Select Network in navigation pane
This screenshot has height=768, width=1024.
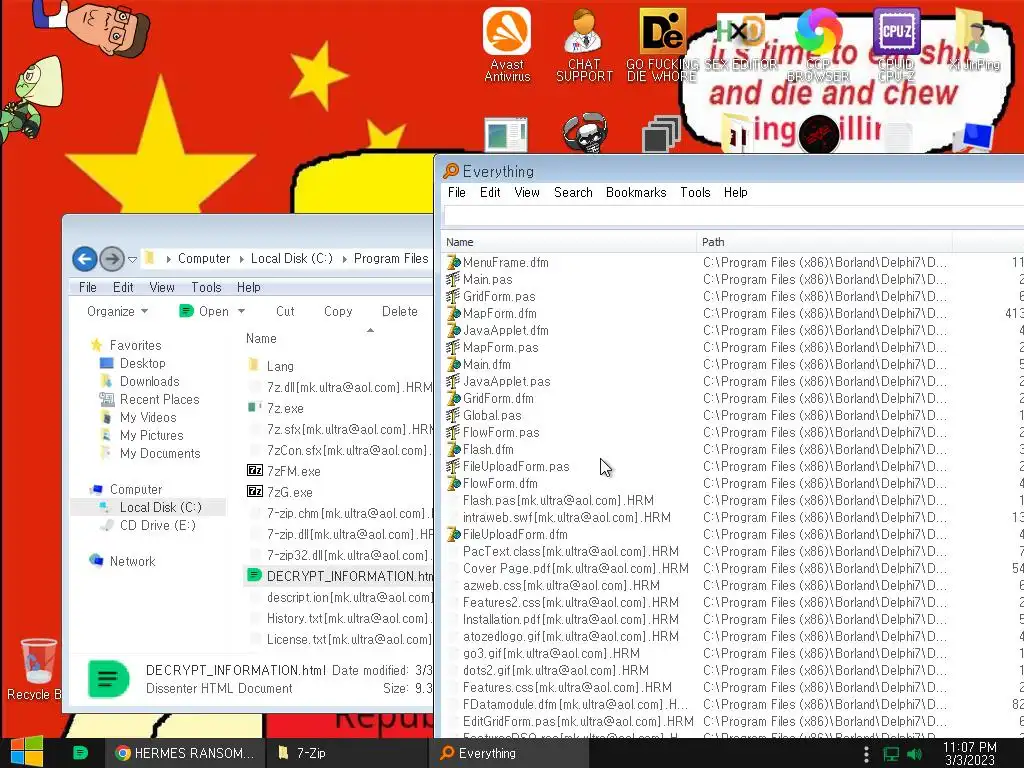coord(133,561)
